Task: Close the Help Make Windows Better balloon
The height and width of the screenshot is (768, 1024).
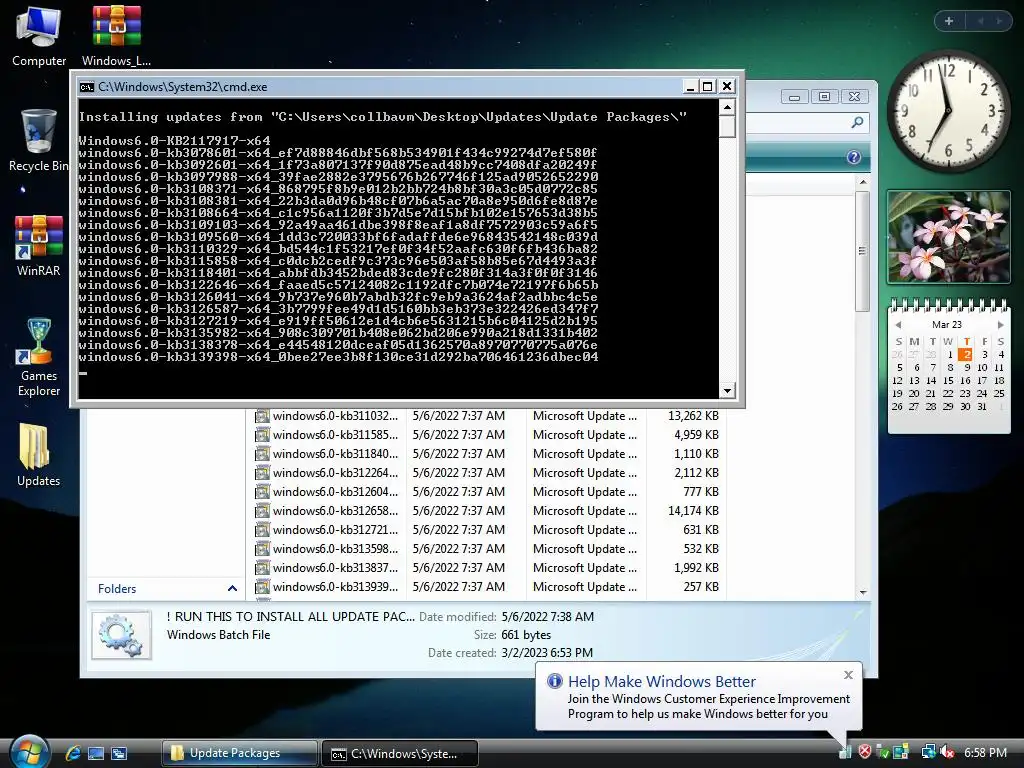Action: [848, 675]
